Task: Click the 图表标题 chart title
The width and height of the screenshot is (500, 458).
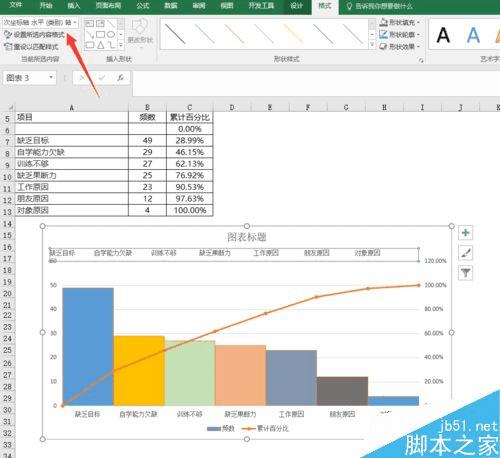Action: point(247,237)
